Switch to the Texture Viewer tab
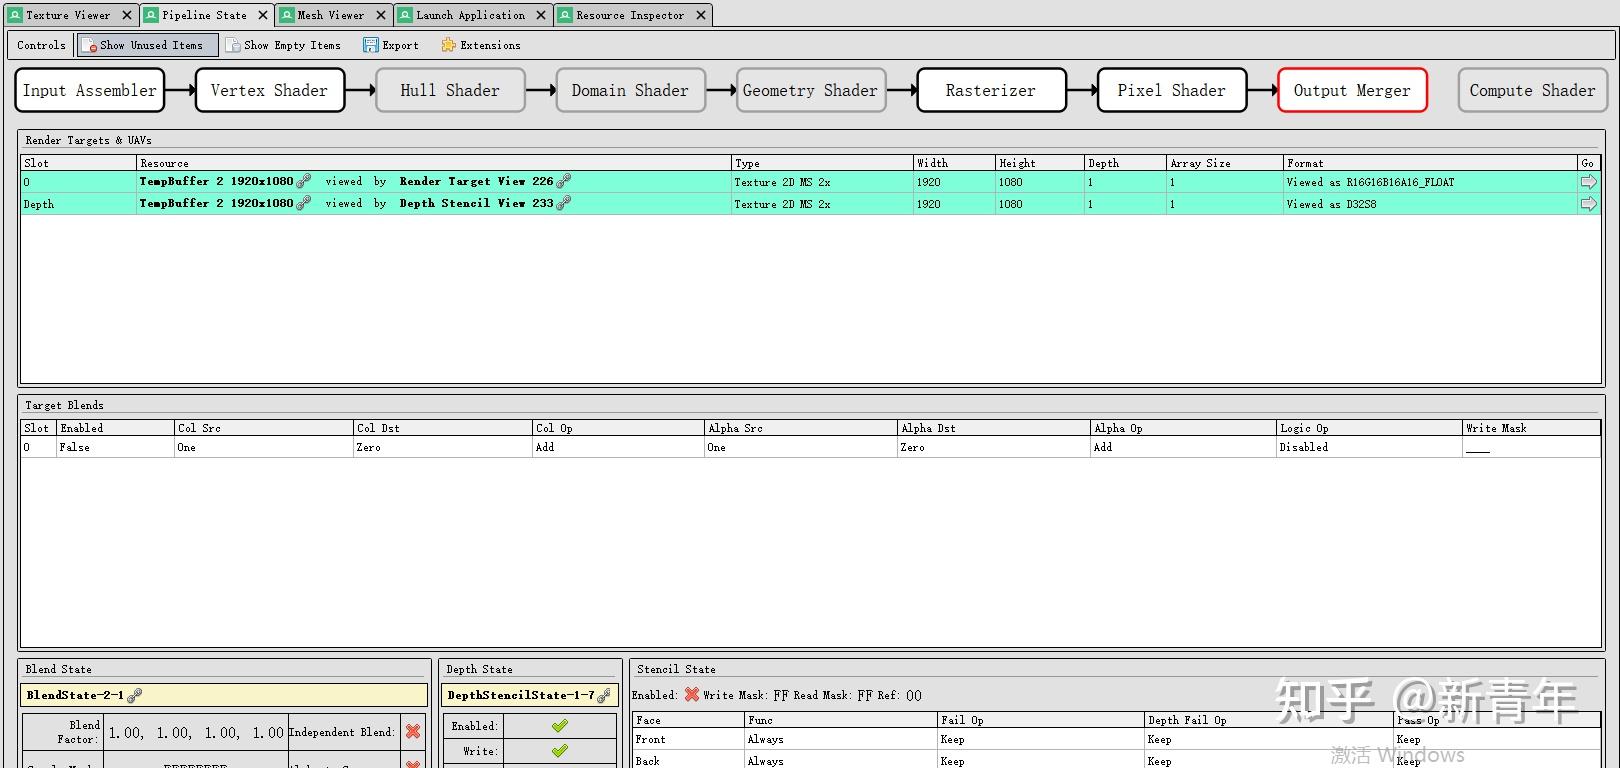This screenshot has height=768, width=1620. click(68, 15)
